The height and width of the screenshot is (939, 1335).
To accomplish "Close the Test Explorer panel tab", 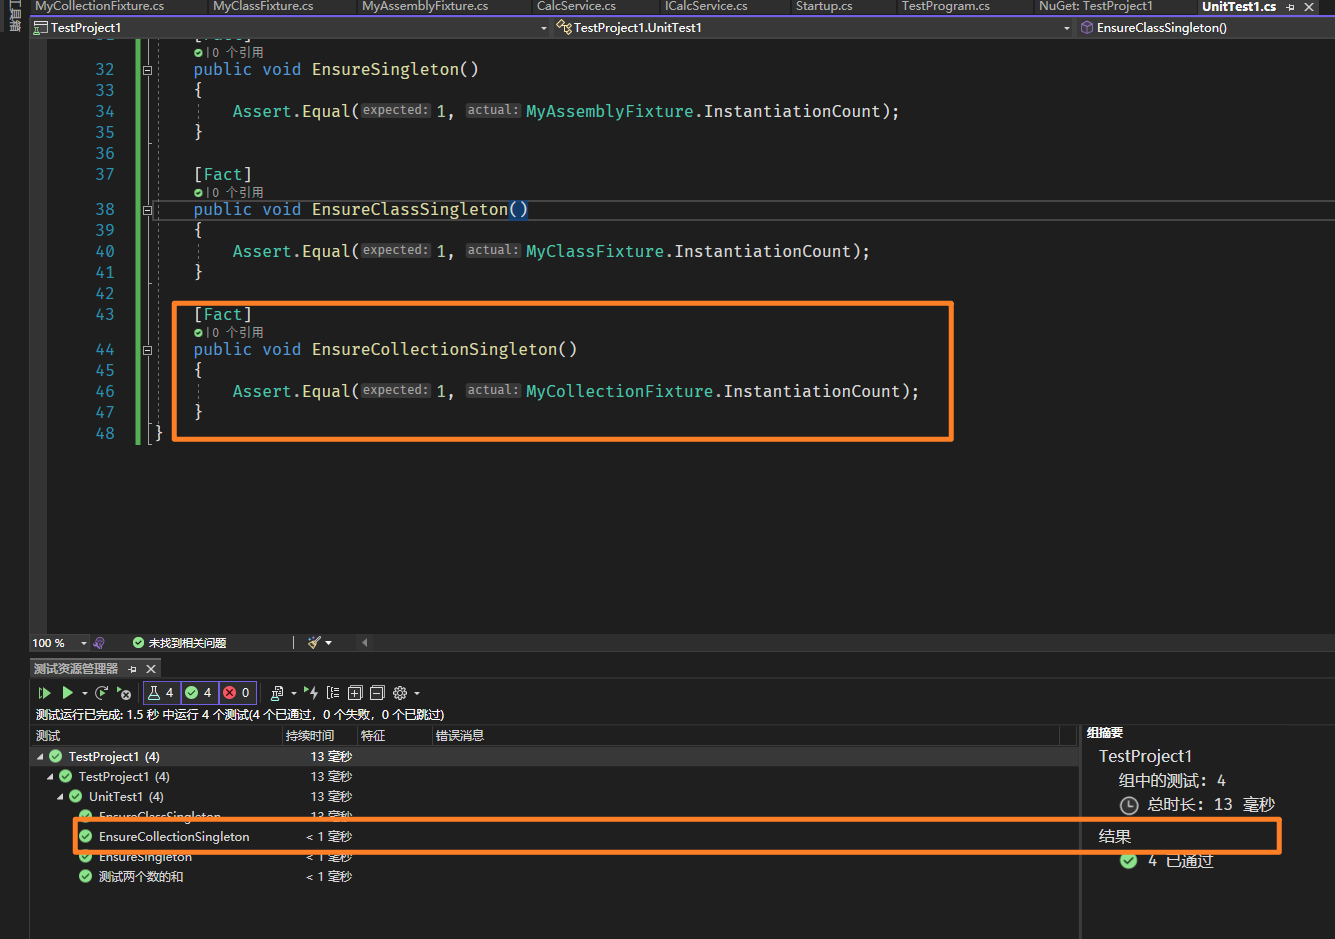I will click(x=151, y=669).
